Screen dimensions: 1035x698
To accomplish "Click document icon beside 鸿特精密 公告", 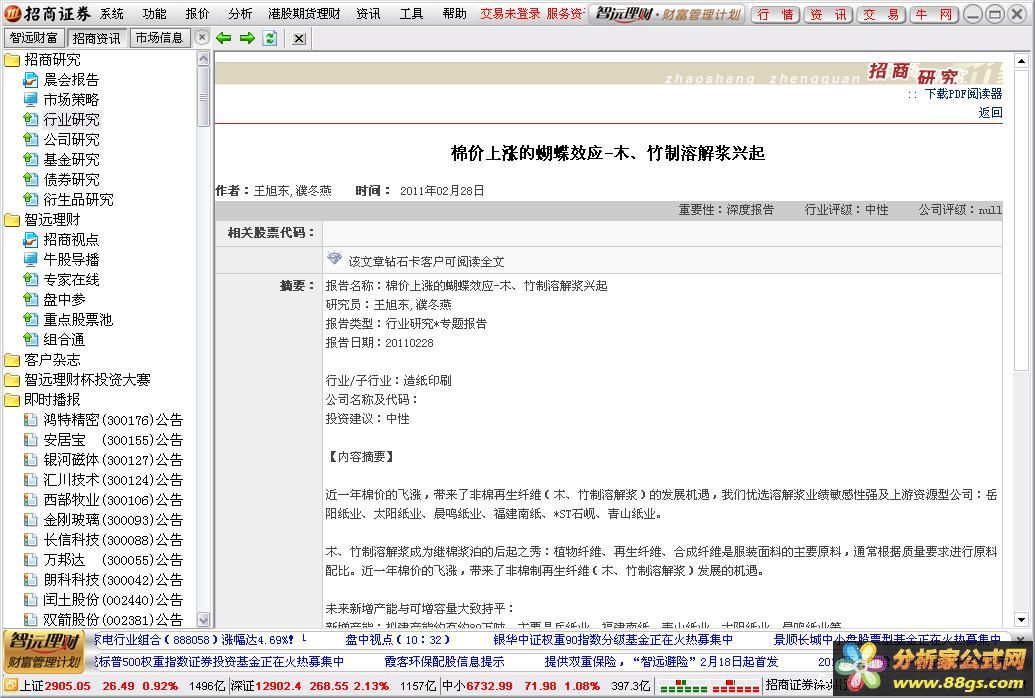I will click(x=30, y=420).
